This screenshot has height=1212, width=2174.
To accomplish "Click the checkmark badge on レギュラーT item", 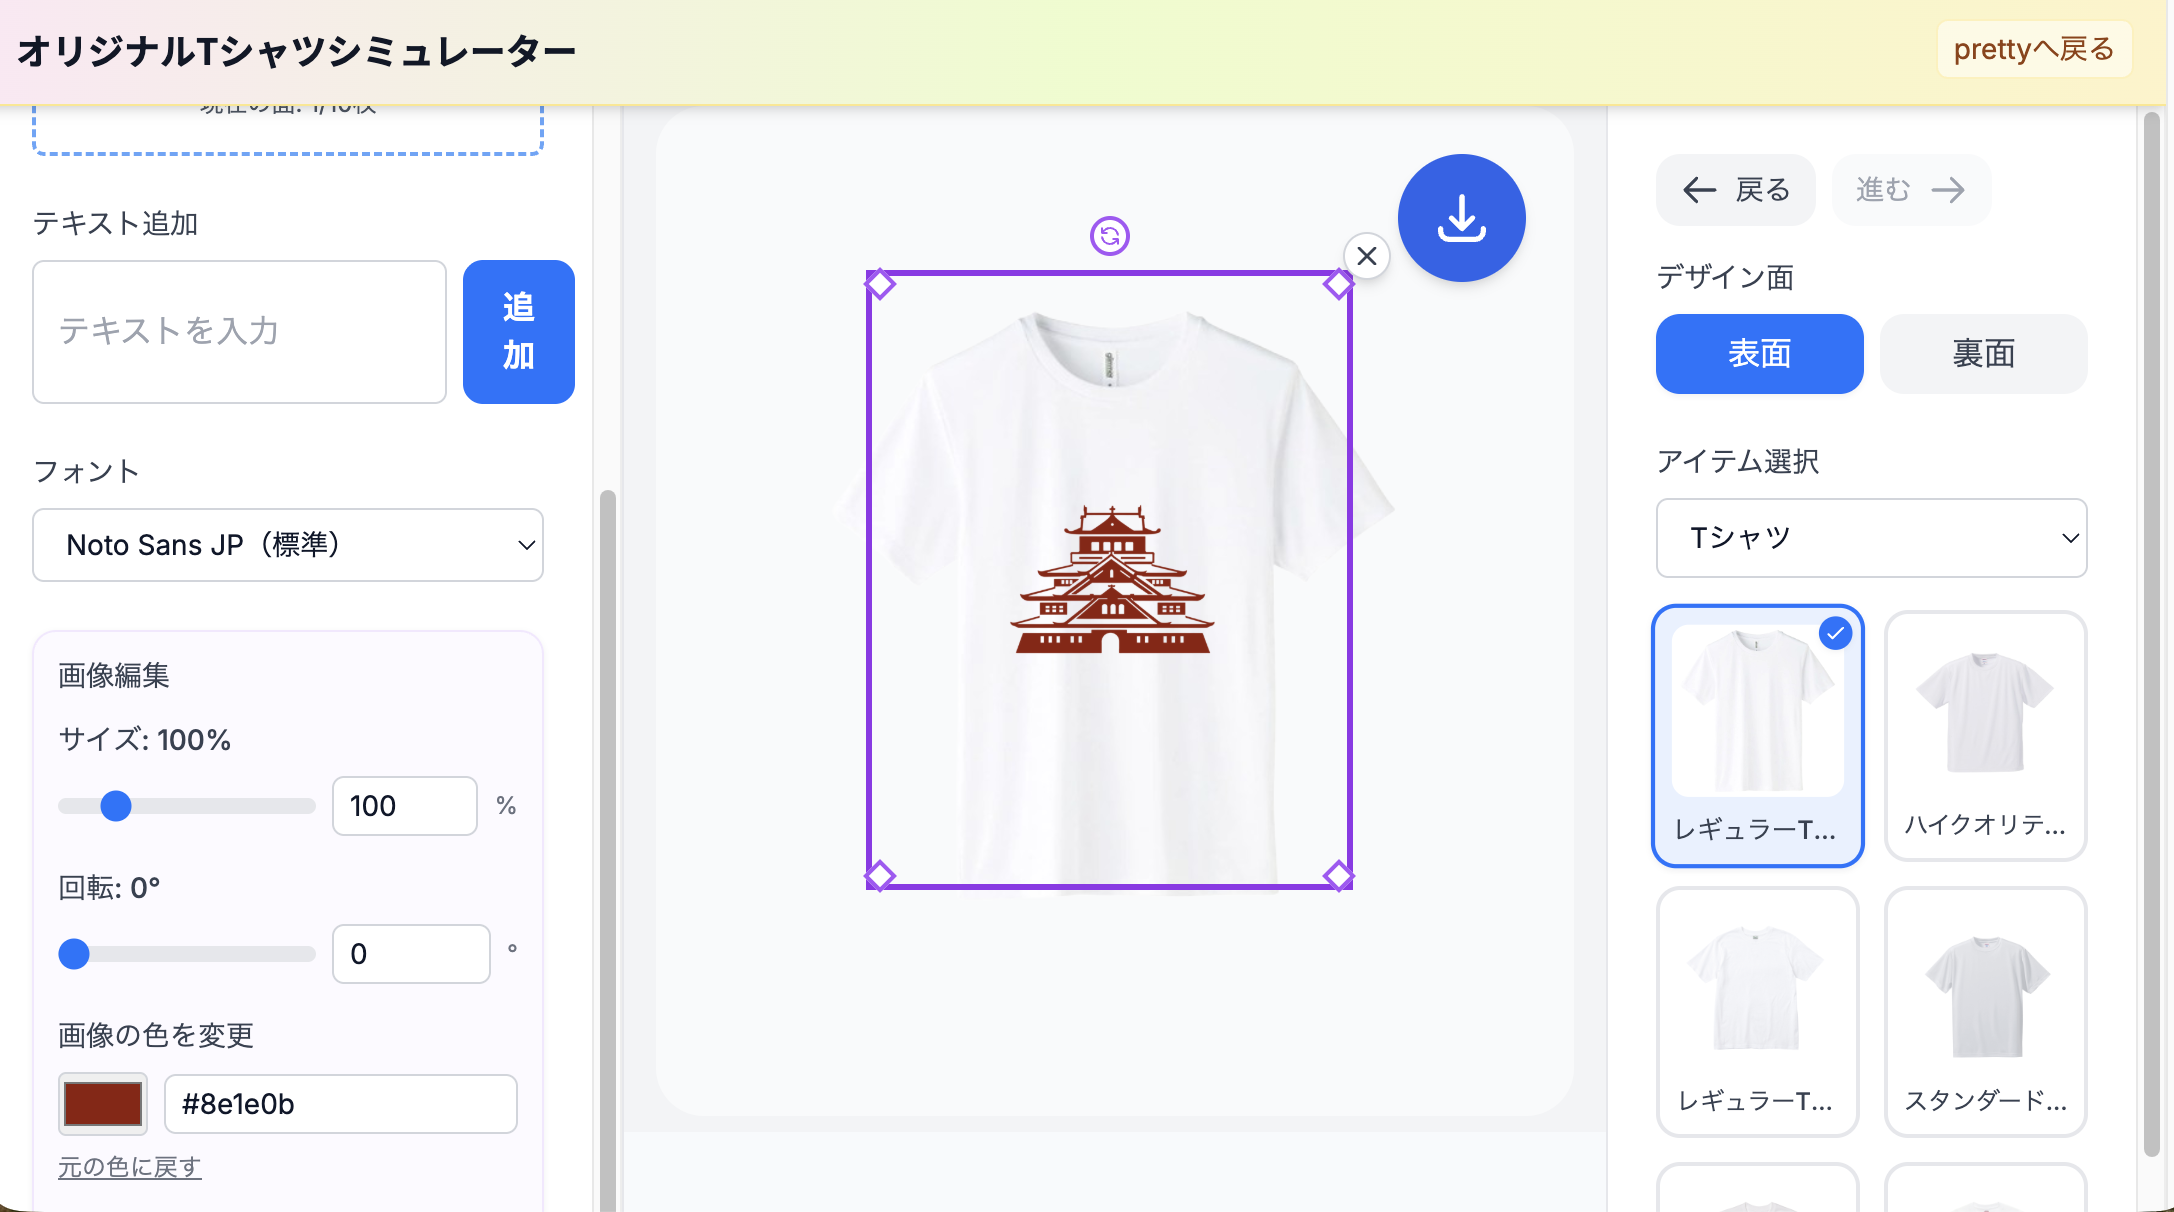I will click(1835, 632).
